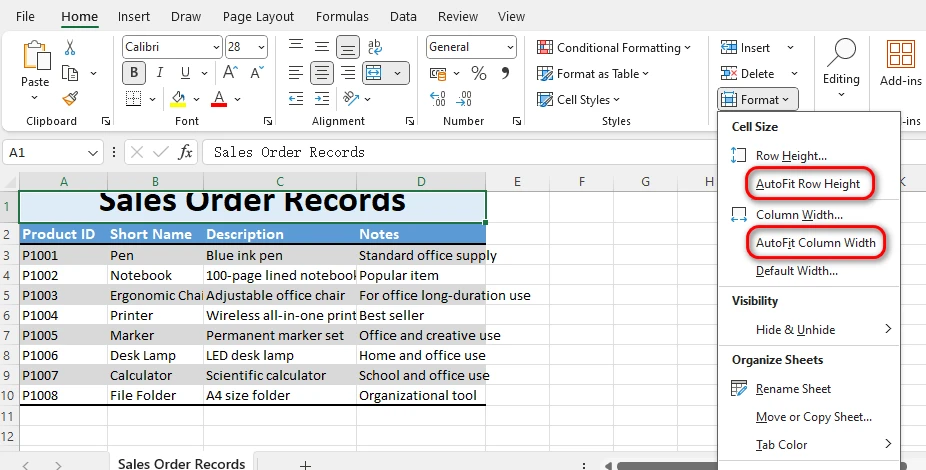Click the Add-ins button
The width and height of the screenshot is (926, 470).
coord(901,63)
